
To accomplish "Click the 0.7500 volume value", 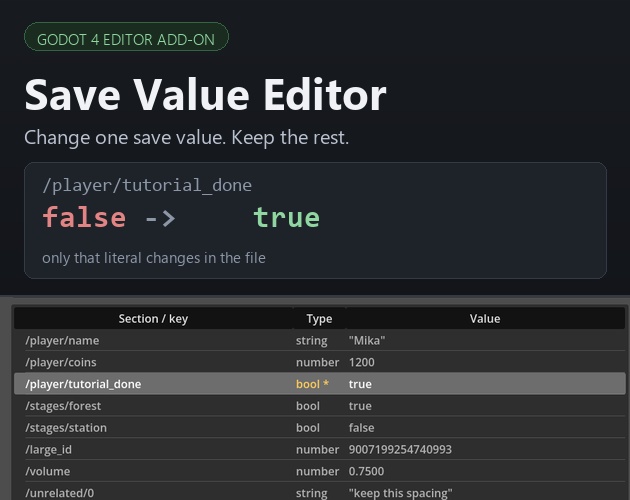I will point(366,471).
